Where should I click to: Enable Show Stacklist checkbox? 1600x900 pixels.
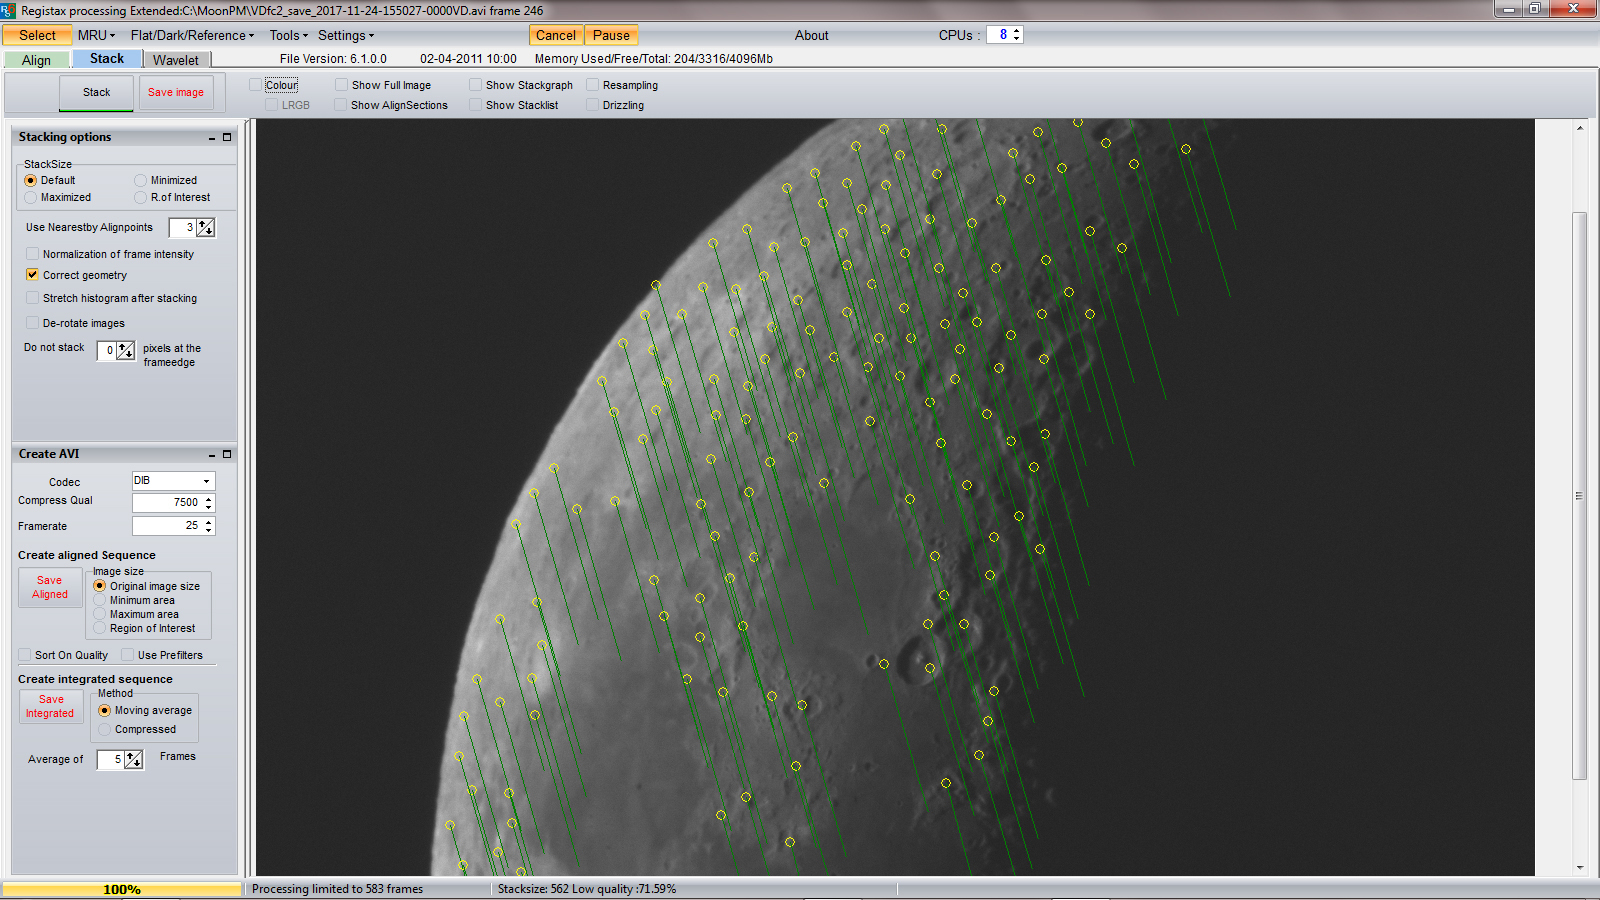coord(476,105)
